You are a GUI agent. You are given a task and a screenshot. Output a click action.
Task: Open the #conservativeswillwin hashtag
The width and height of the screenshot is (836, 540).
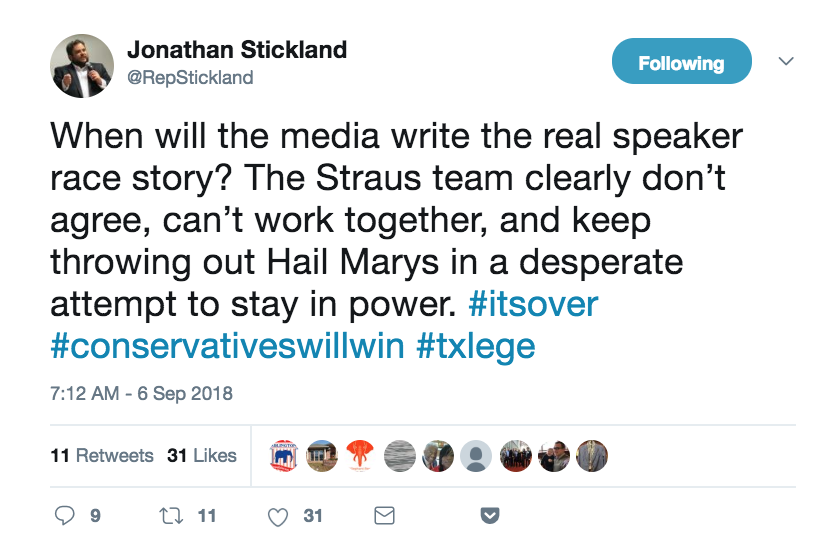tap(226, 346)
